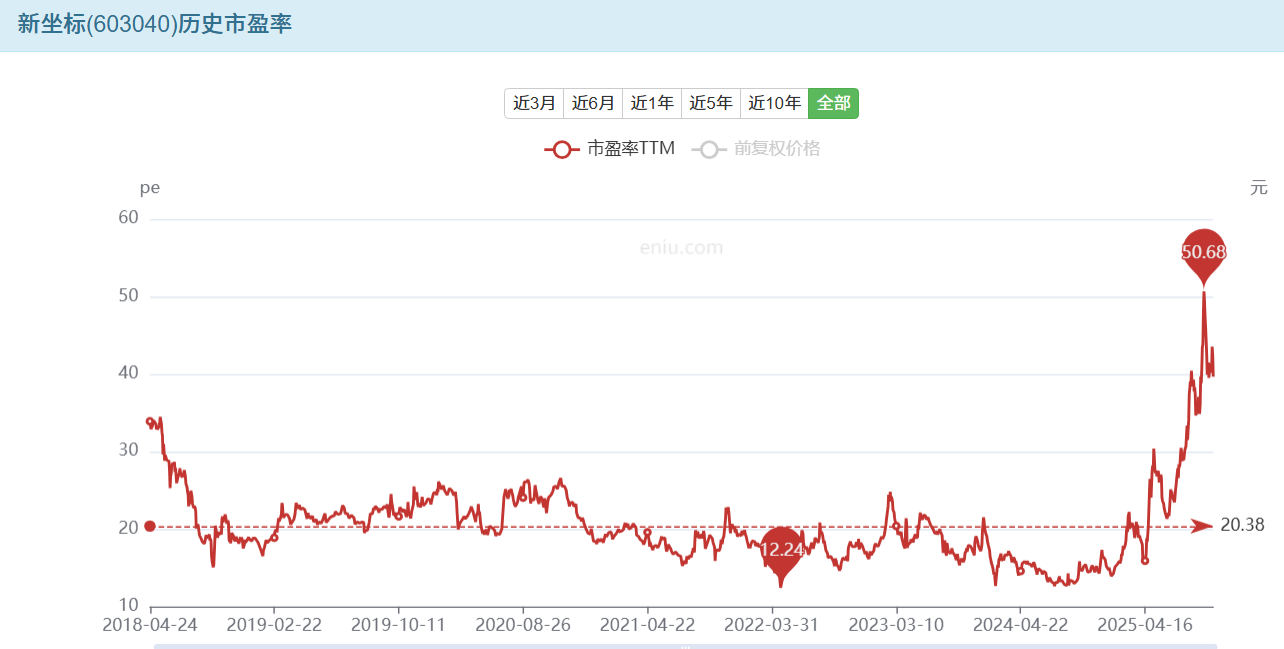Select the 近6月 time range tab

click(593, 103)
